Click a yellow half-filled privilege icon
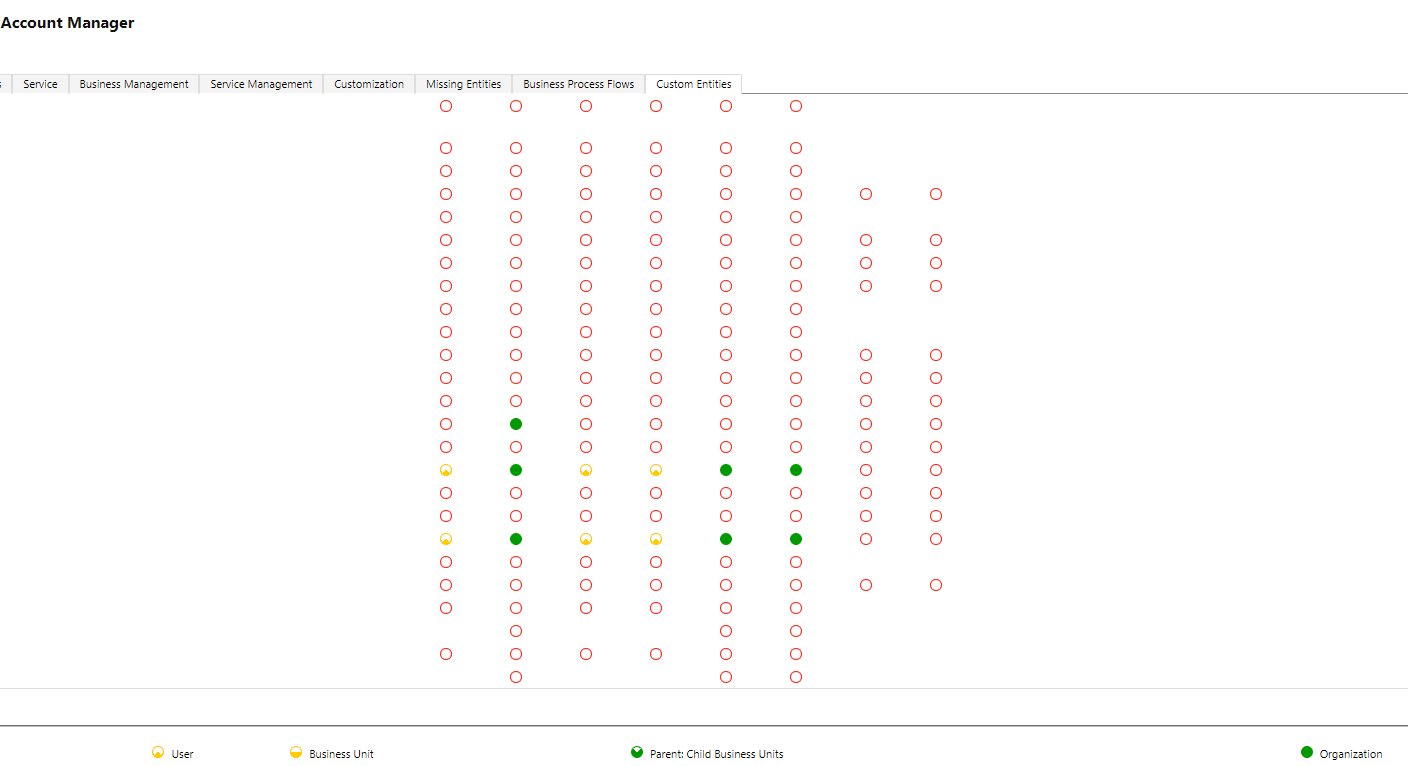 (585, 539)
